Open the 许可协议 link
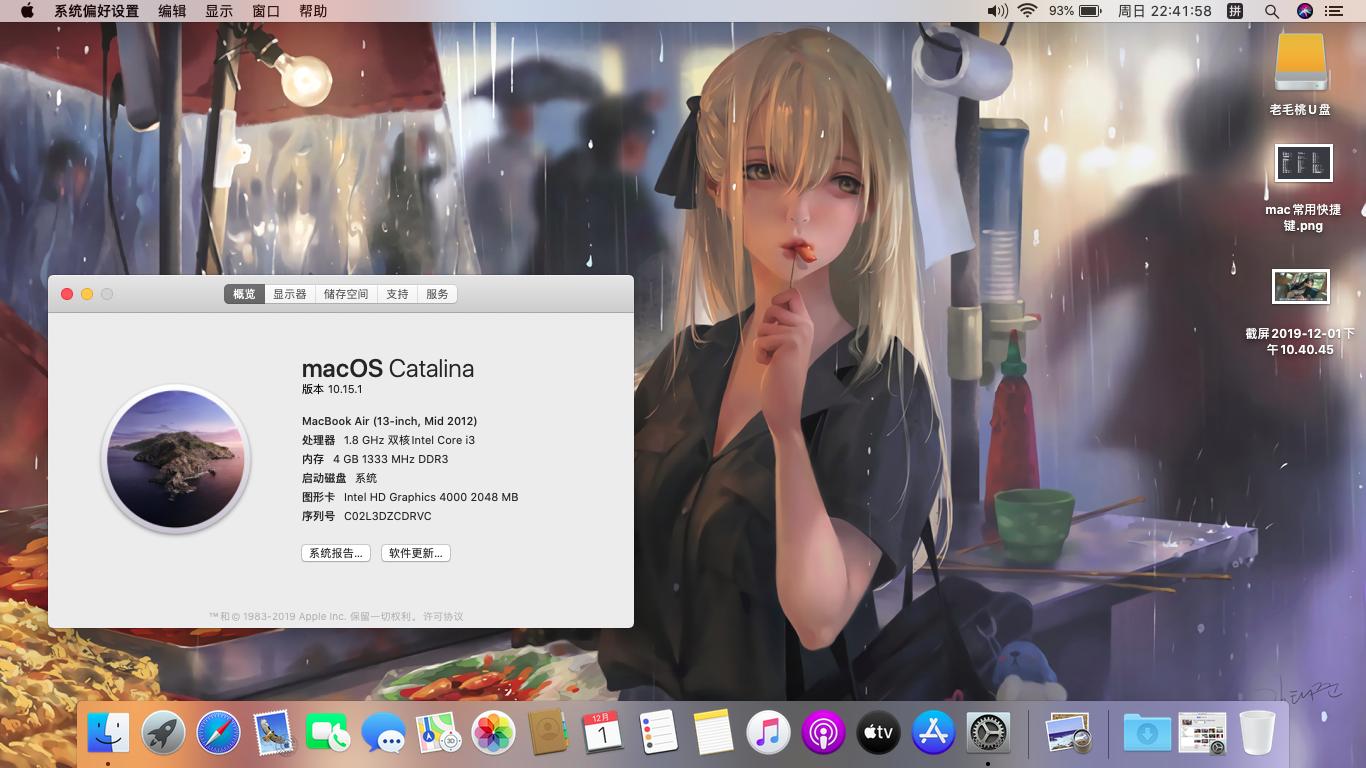 tap(443, 617)
